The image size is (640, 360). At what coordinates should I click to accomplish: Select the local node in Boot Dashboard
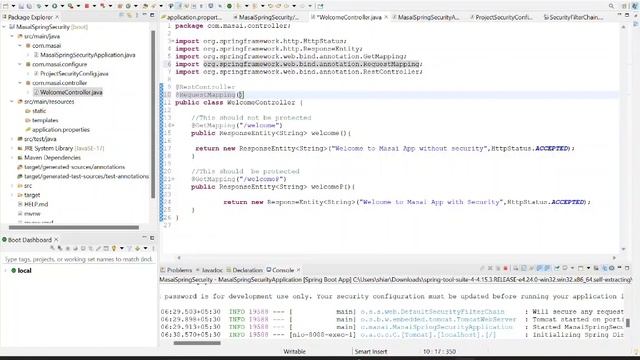tap(24, 271)
